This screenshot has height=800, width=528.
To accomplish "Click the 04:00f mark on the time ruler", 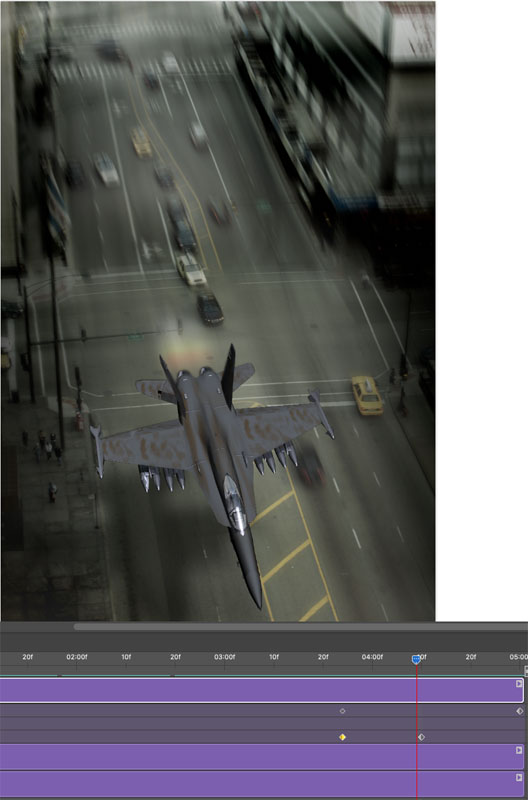I will coord(372,657).
